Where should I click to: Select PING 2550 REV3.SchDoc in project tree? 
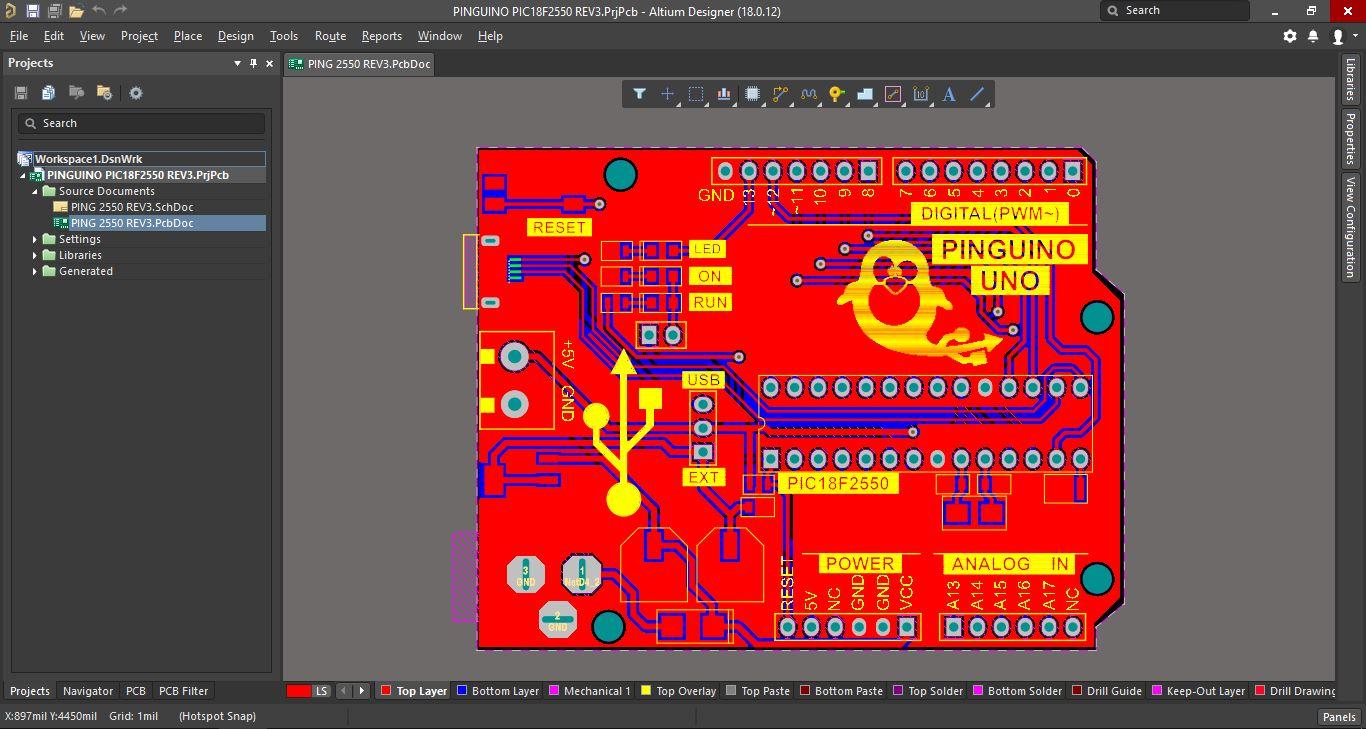(x=131, y=207)
